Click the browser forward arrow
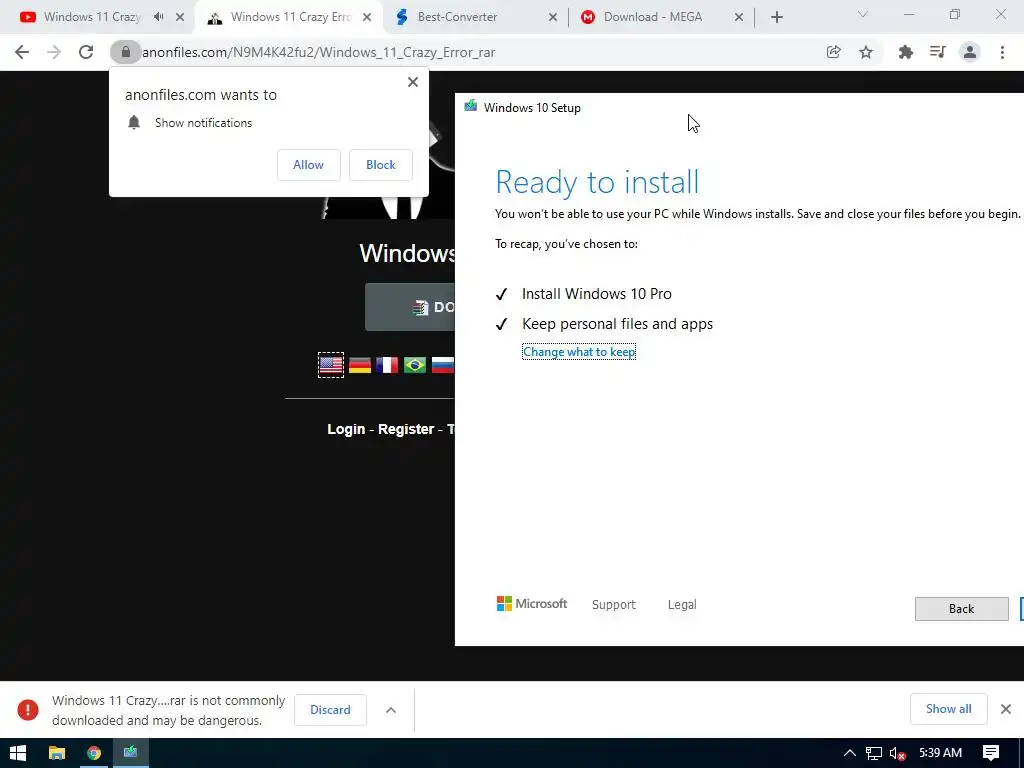This screenshot has width=1024, height=768. coord(54,52)
